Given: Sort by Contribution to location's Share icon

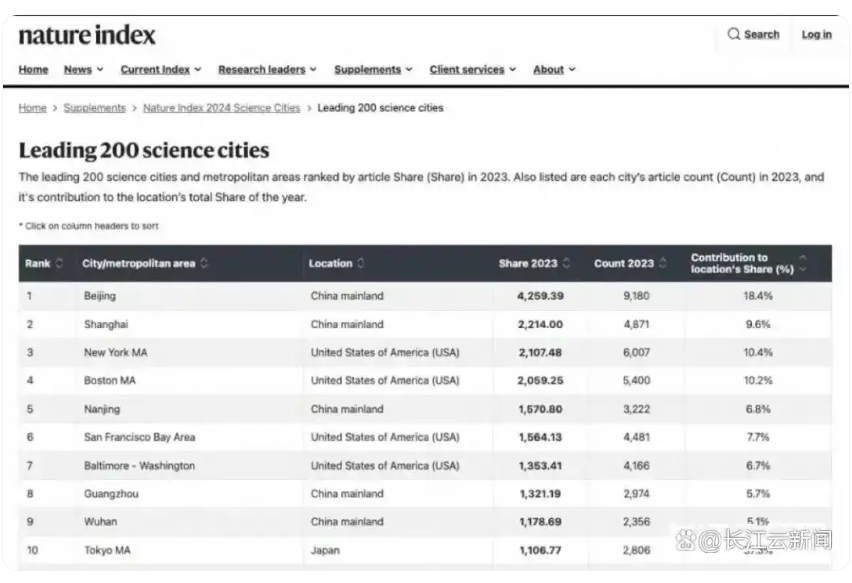Looking at the screenshot, I should 802,264.
